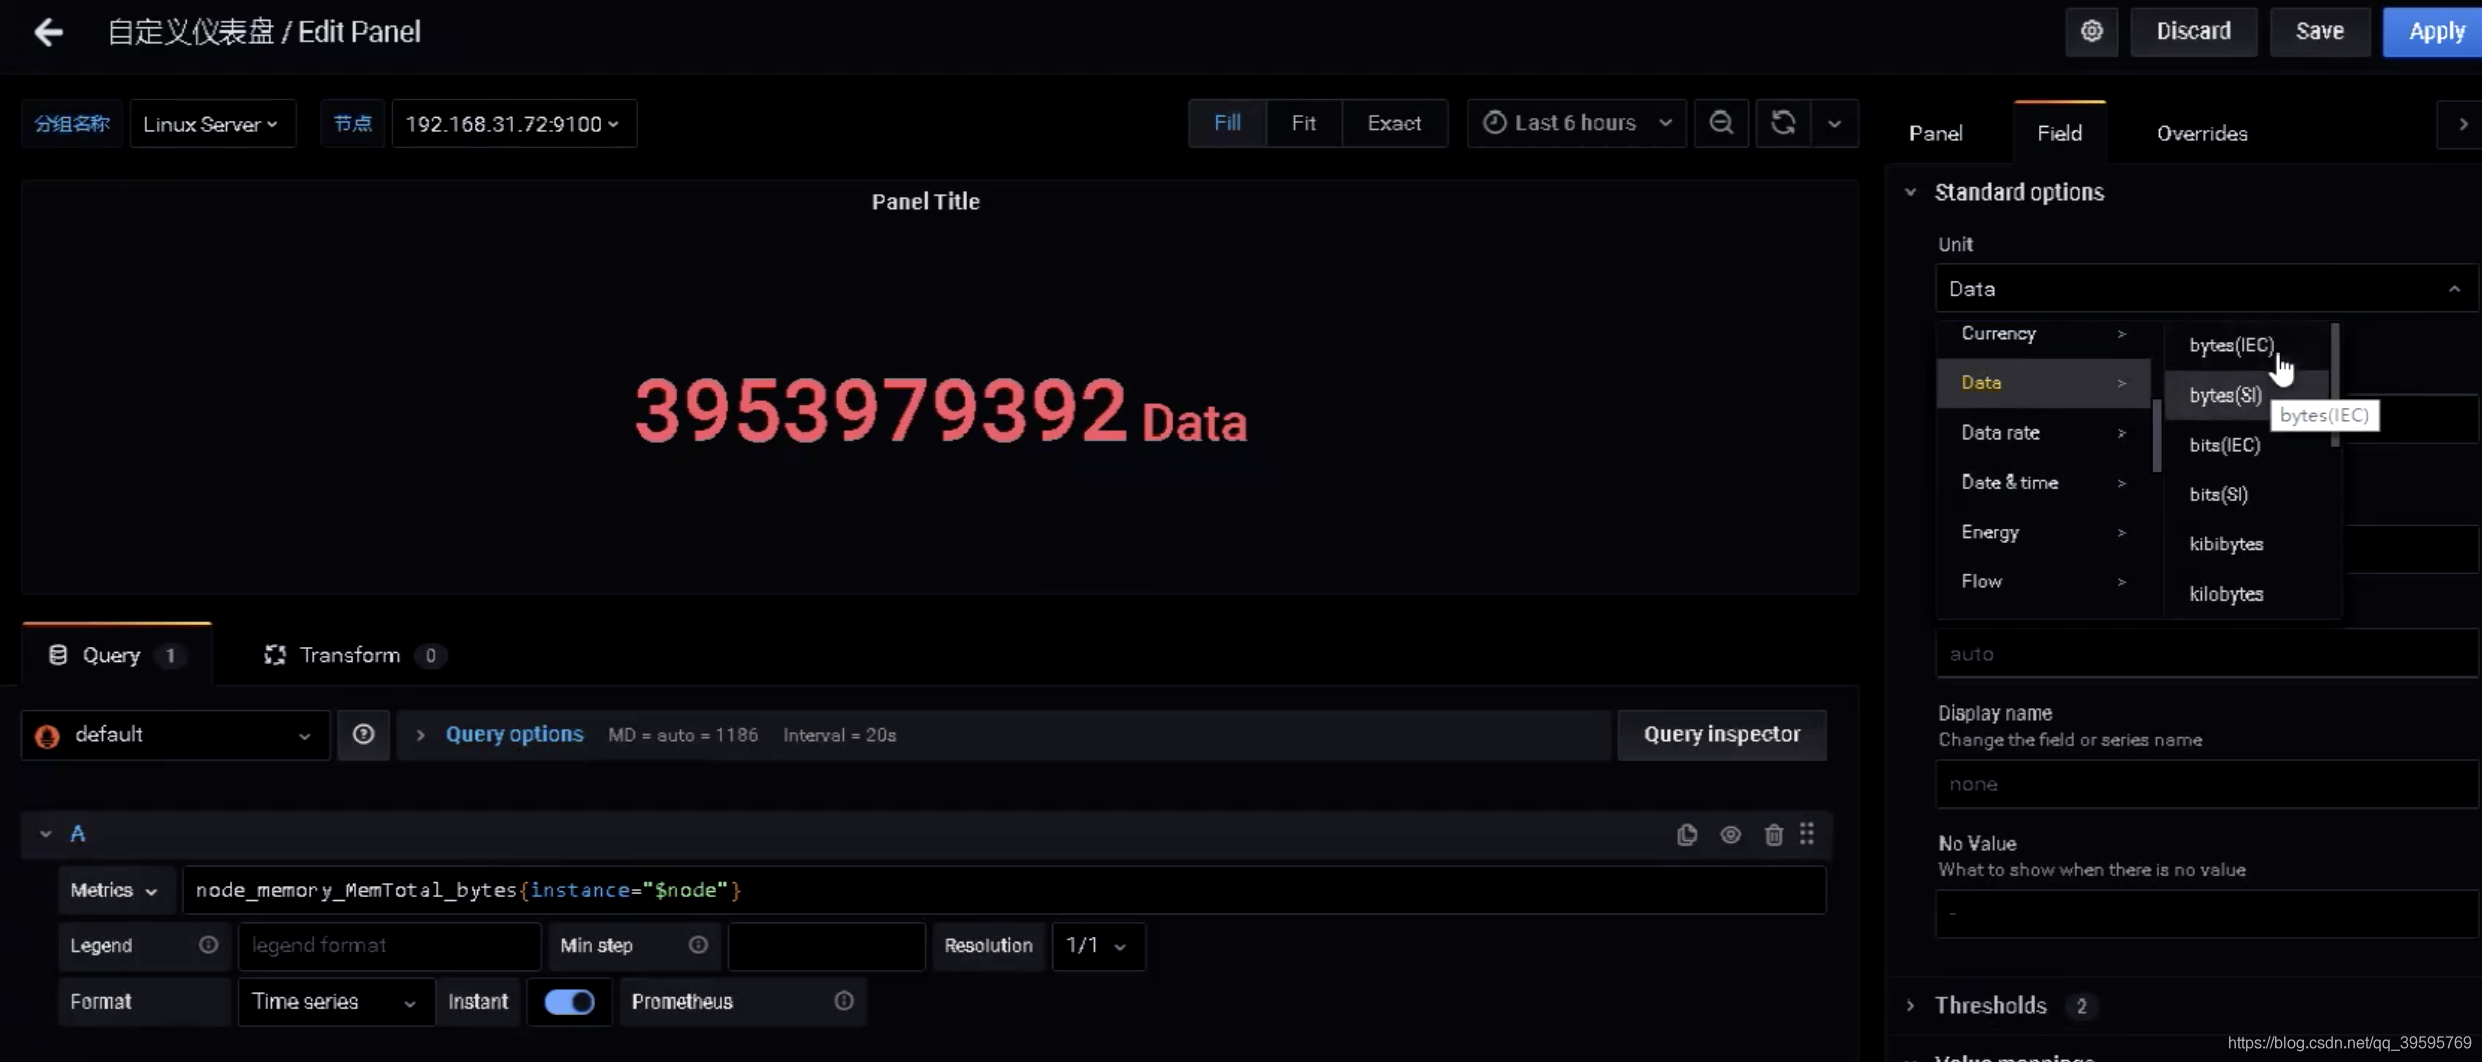
Task: Set panel view mode to Exact
Action: 1394,123
